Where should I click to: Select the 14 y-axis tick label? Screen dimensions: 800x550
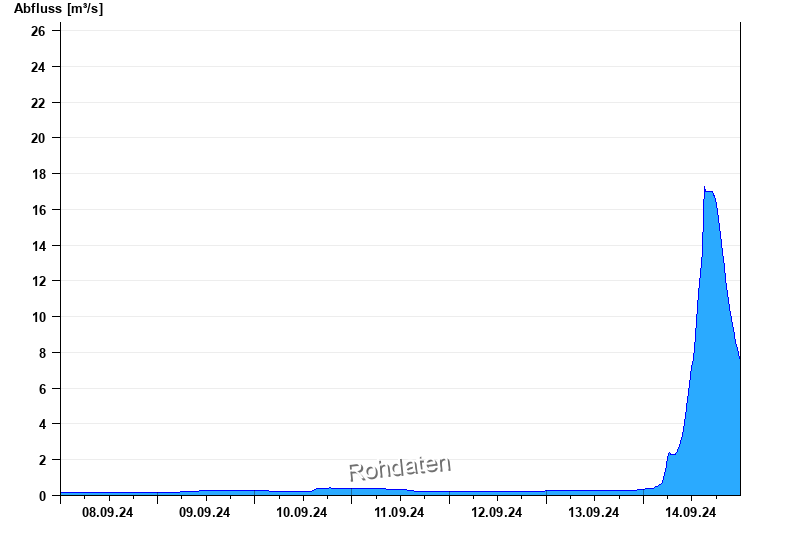pyautogui.click(x=39, y=246)
